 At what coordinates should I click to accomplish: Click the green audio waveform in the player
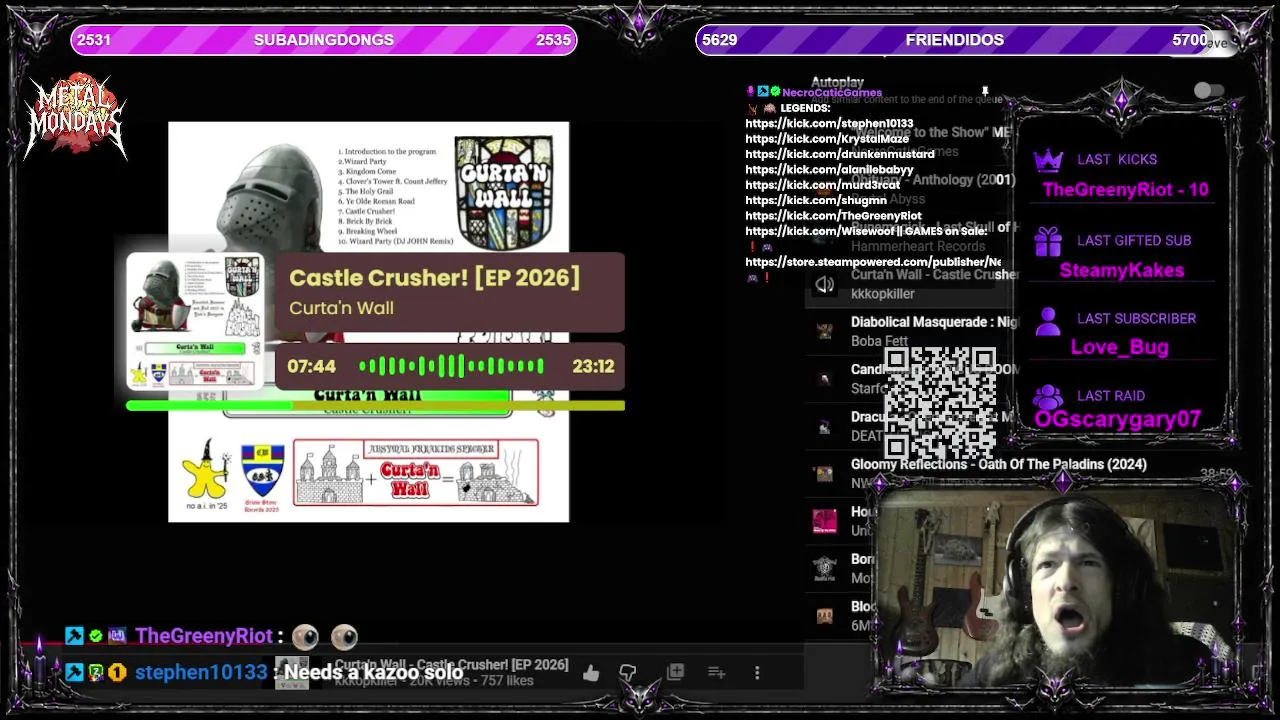point(451,367)
